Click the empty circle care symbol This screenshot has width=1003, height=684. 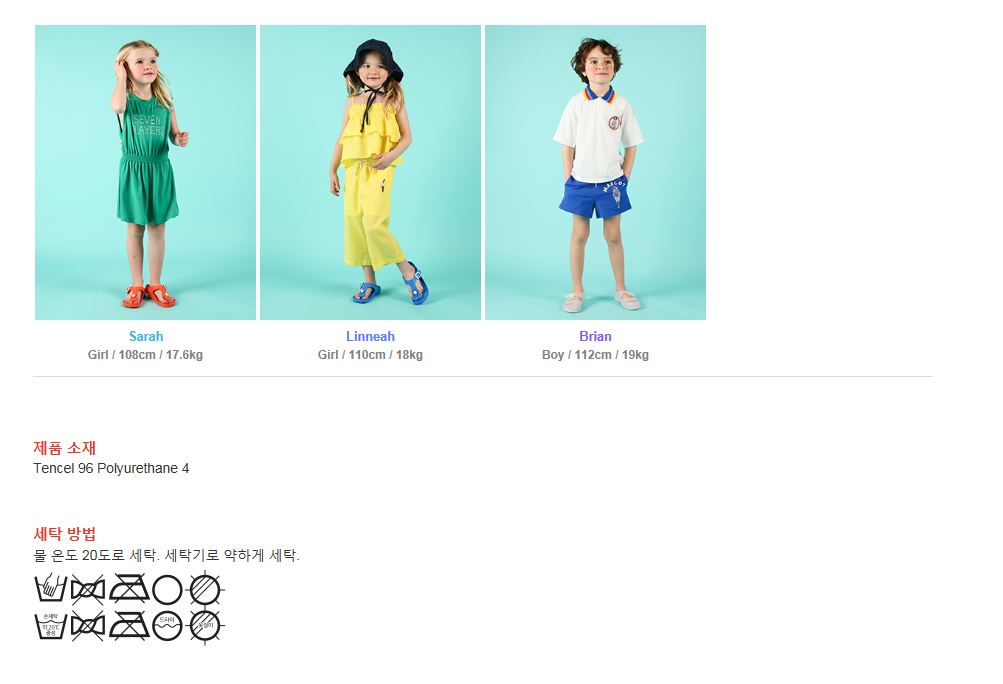click(168, 590)
